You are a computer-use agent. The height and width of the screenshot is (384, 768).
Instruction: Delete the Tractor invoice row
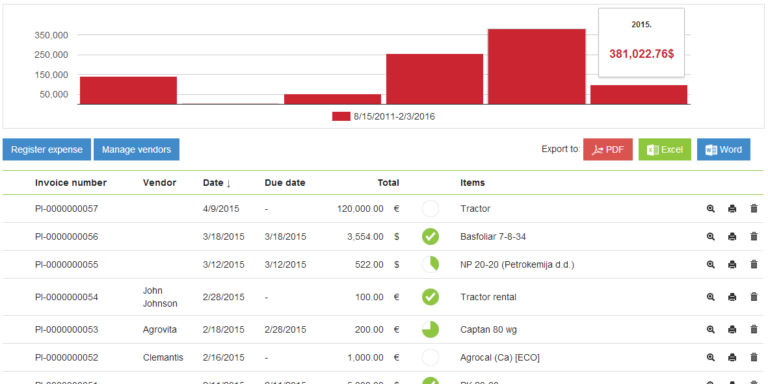[x=754, y=209]
